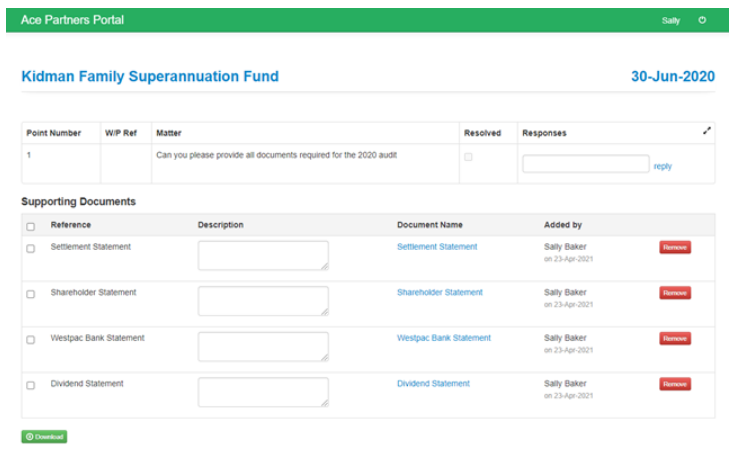The height and width of the screenshot is (454, 735).
Task: Focus the Responses text input field
Action: coord(585,164)
